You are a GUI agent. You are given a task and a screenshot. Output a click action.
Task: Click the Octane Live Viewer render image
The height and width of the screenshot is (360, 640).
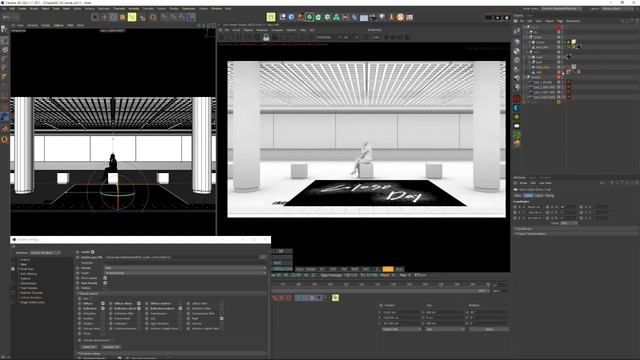click(x=367, y=139)
